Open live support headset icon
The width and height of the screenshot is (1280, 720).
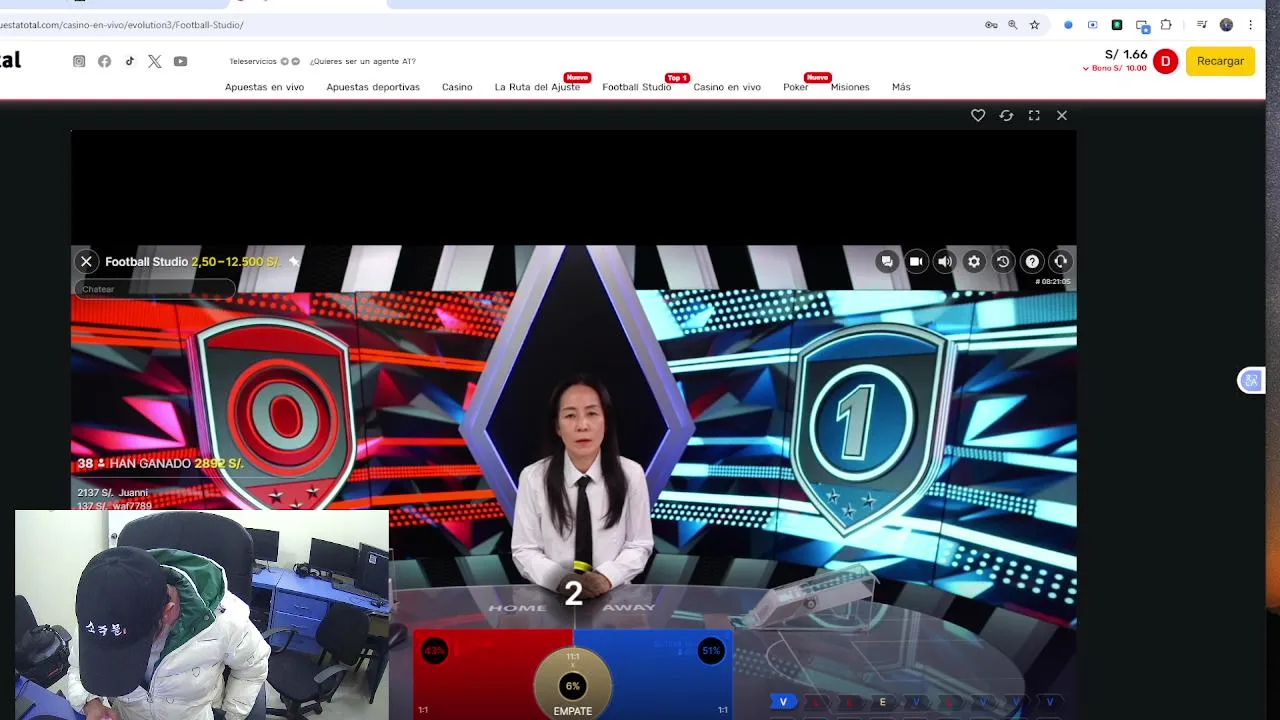pos(1061,261)
